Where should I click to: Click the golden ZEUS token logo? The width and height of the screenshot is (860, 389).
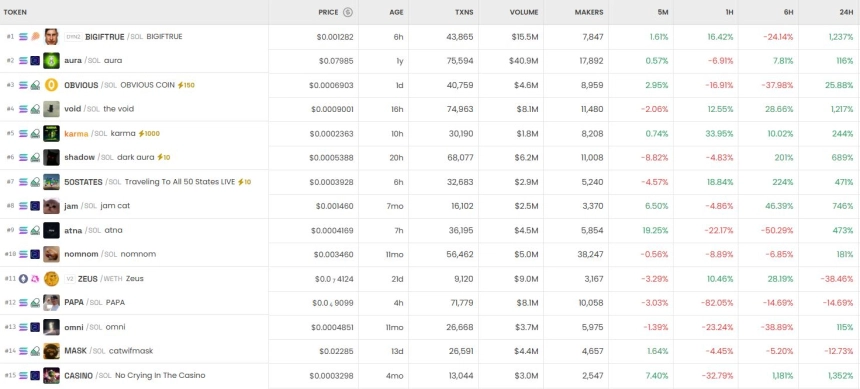[51, 279]
